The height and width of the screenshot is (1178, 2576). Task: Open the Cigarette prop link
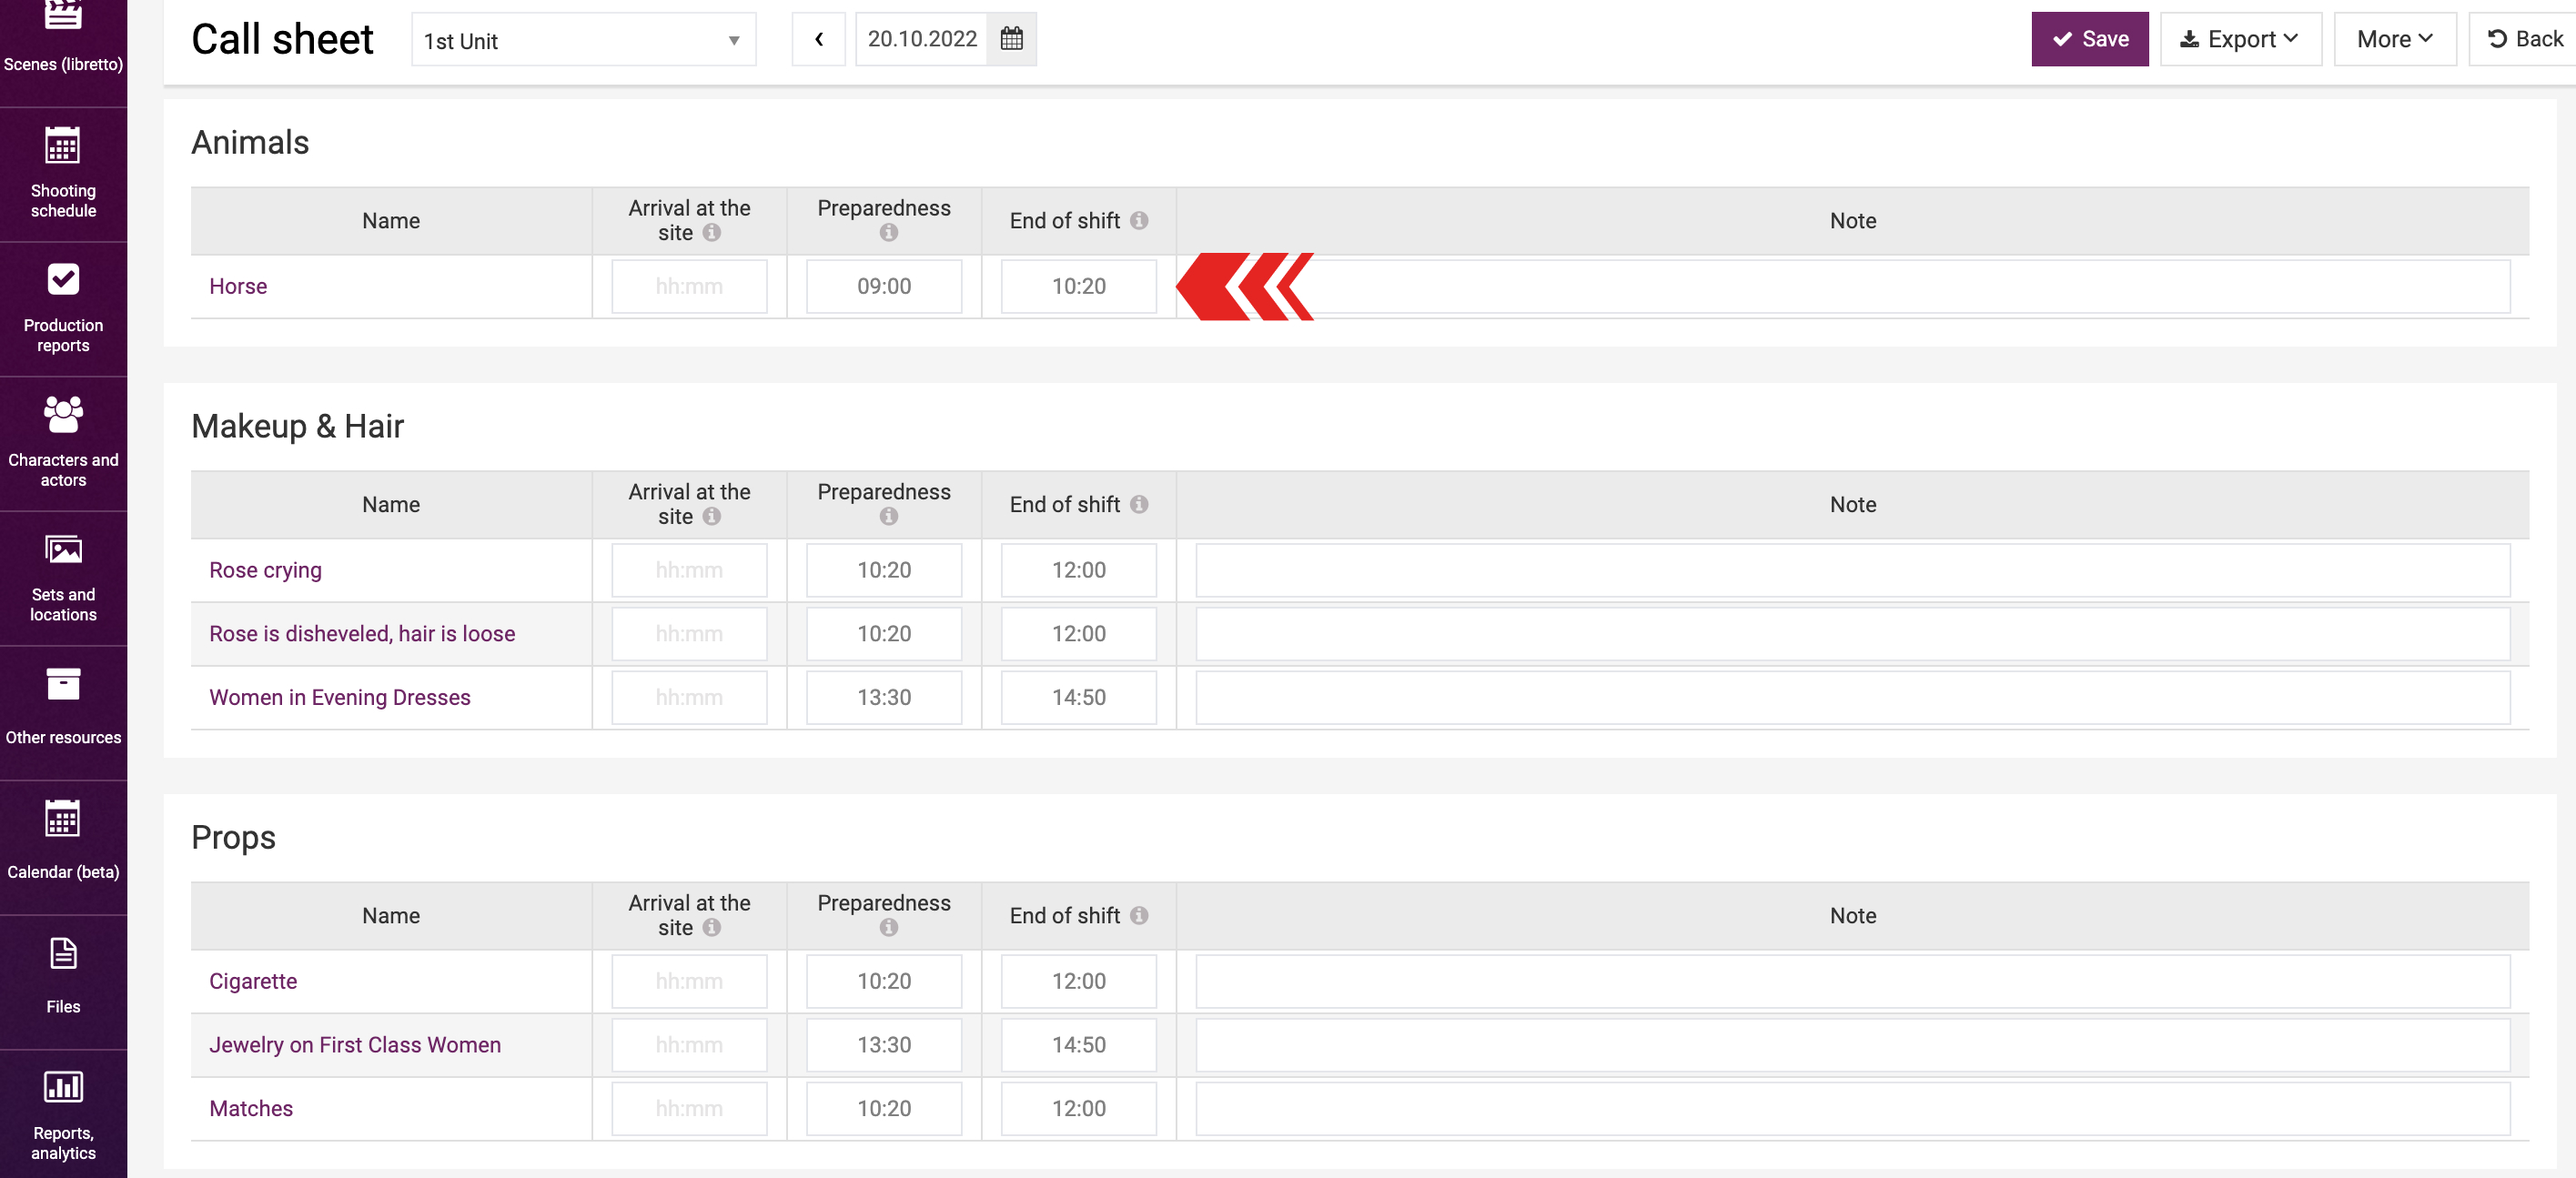click(253, 981)
